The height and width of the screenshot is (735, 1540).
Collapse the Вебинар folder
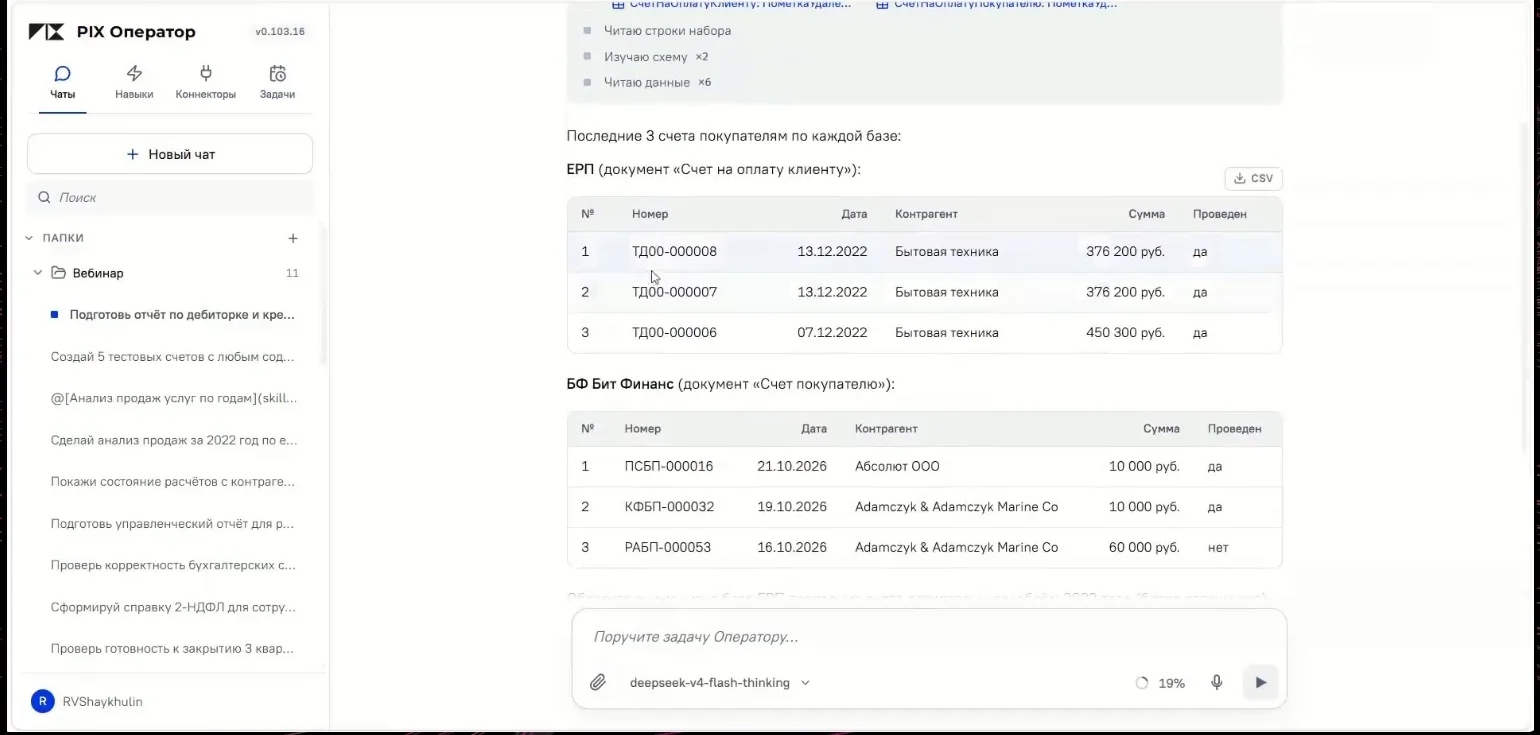(x=38, y=273)
